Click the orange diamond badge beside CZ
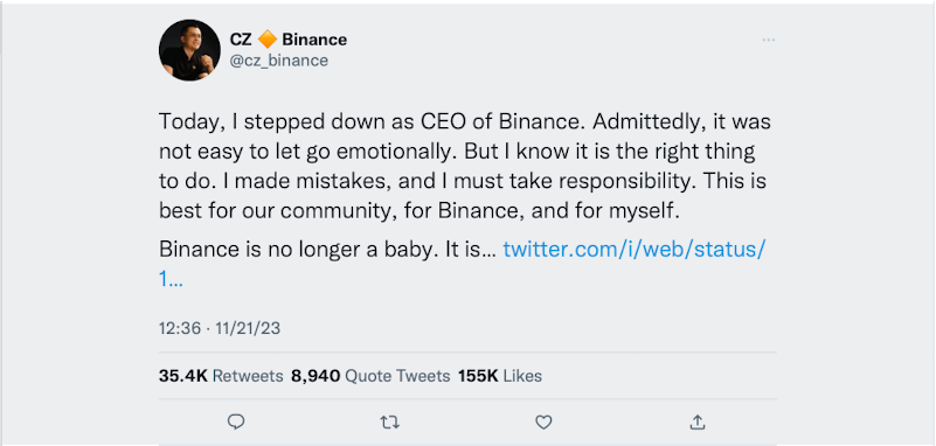936x446 pixels. pos(267,40)
